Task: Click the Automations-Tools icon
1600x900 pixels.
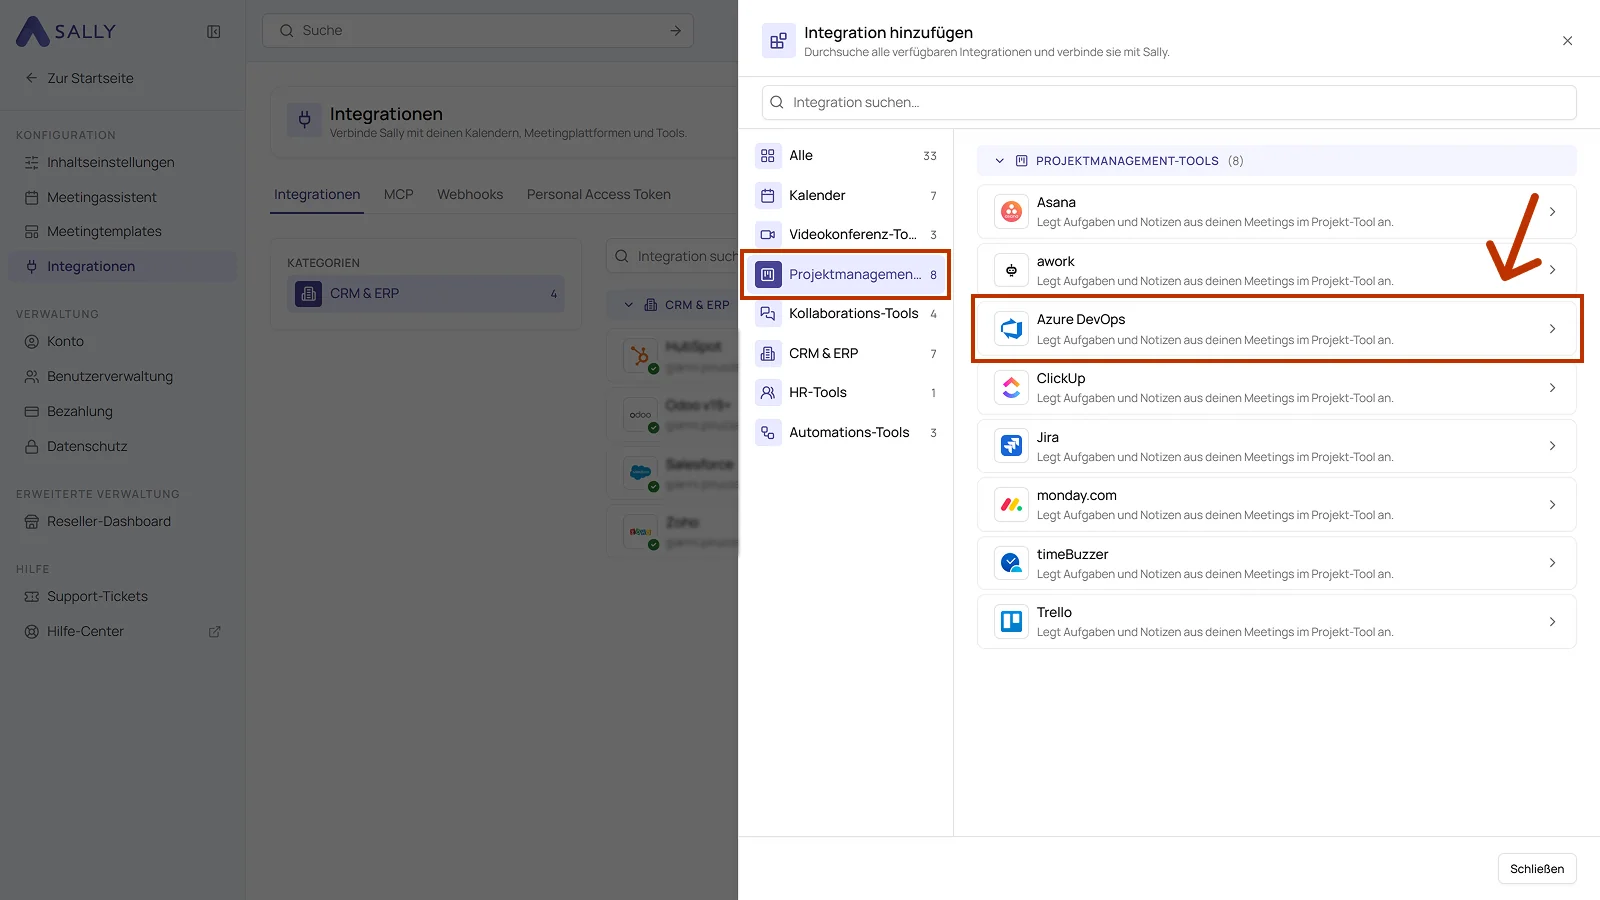Action: 768,433
